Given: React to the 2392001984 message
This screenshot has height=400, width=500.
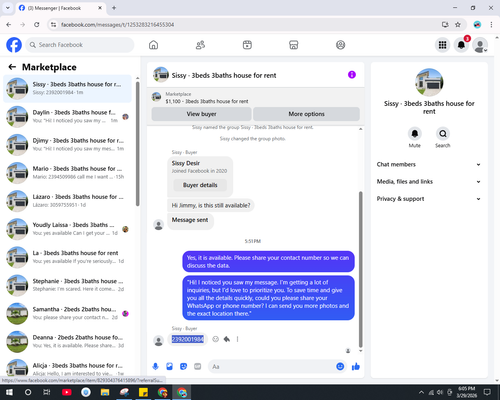Looking at the screenshot, I should point(216,339).
